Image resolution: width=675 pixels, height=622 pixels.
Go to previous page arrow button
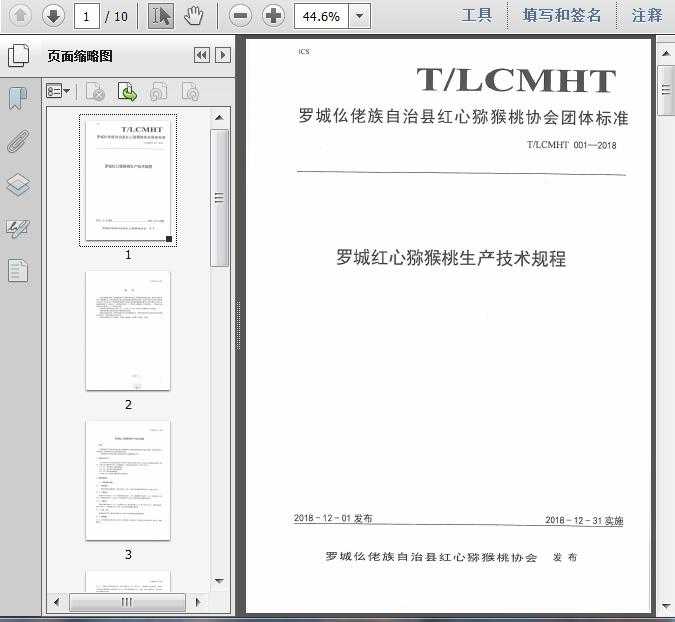pos(20,16)
